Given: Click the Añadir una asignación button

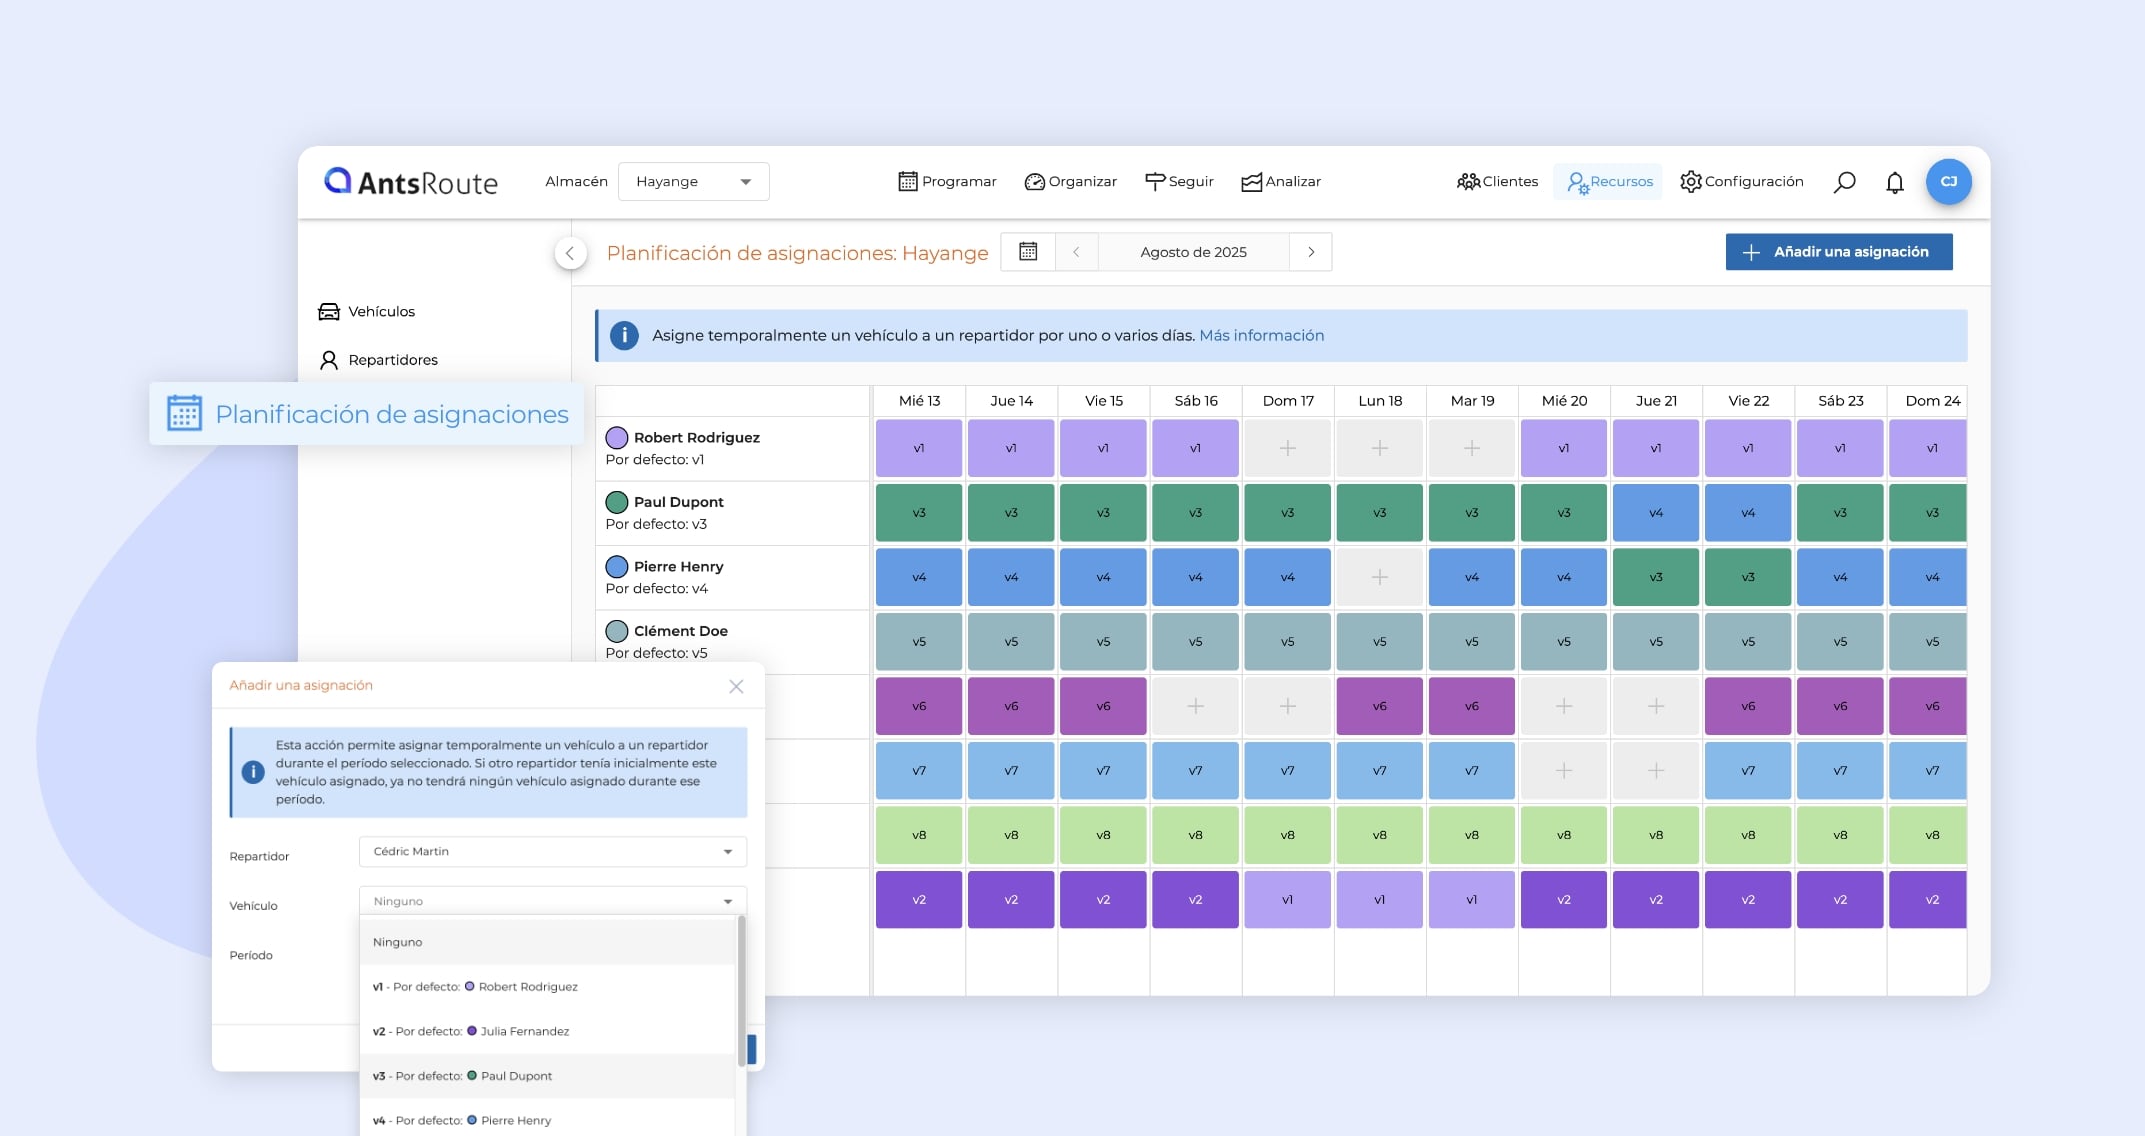Looking at the screenshot, I should 1838,252.
